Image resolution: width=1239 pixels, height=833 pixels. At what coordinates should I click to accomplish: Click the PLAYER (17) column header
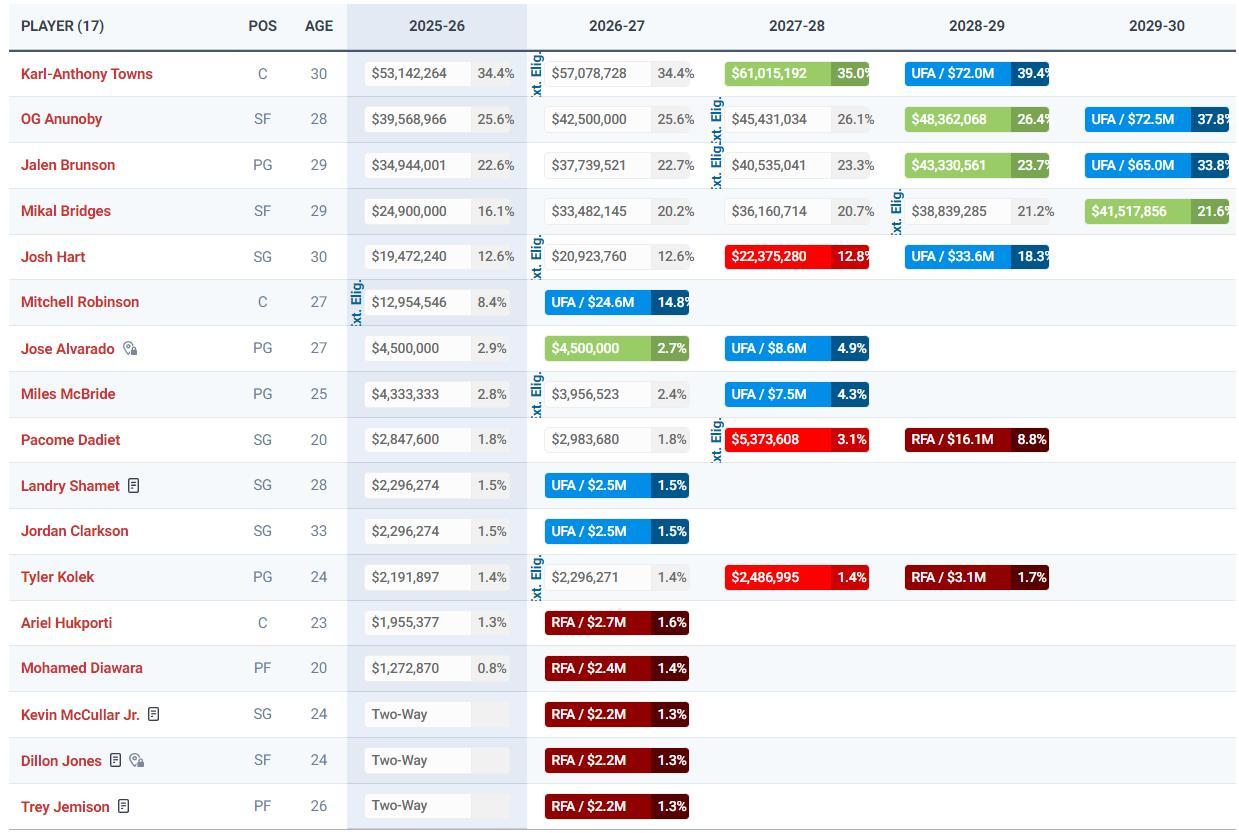(62, 26)
